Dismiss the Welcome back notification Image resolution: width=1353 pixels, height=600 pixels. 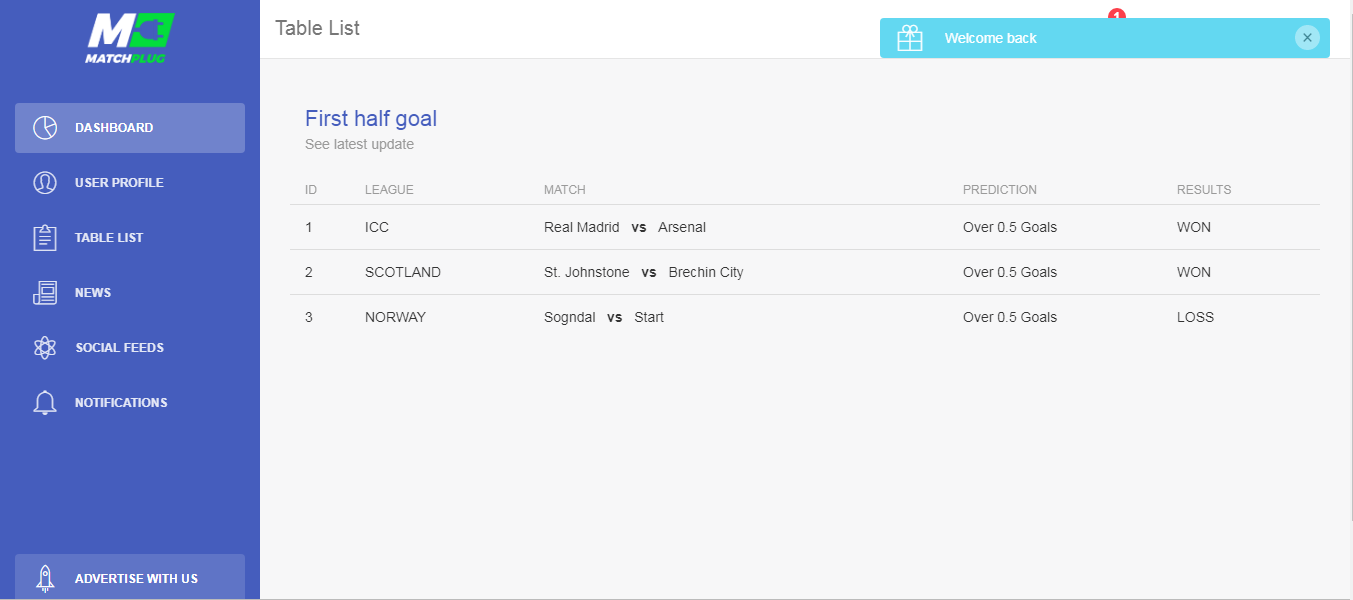coord(1307,38)
